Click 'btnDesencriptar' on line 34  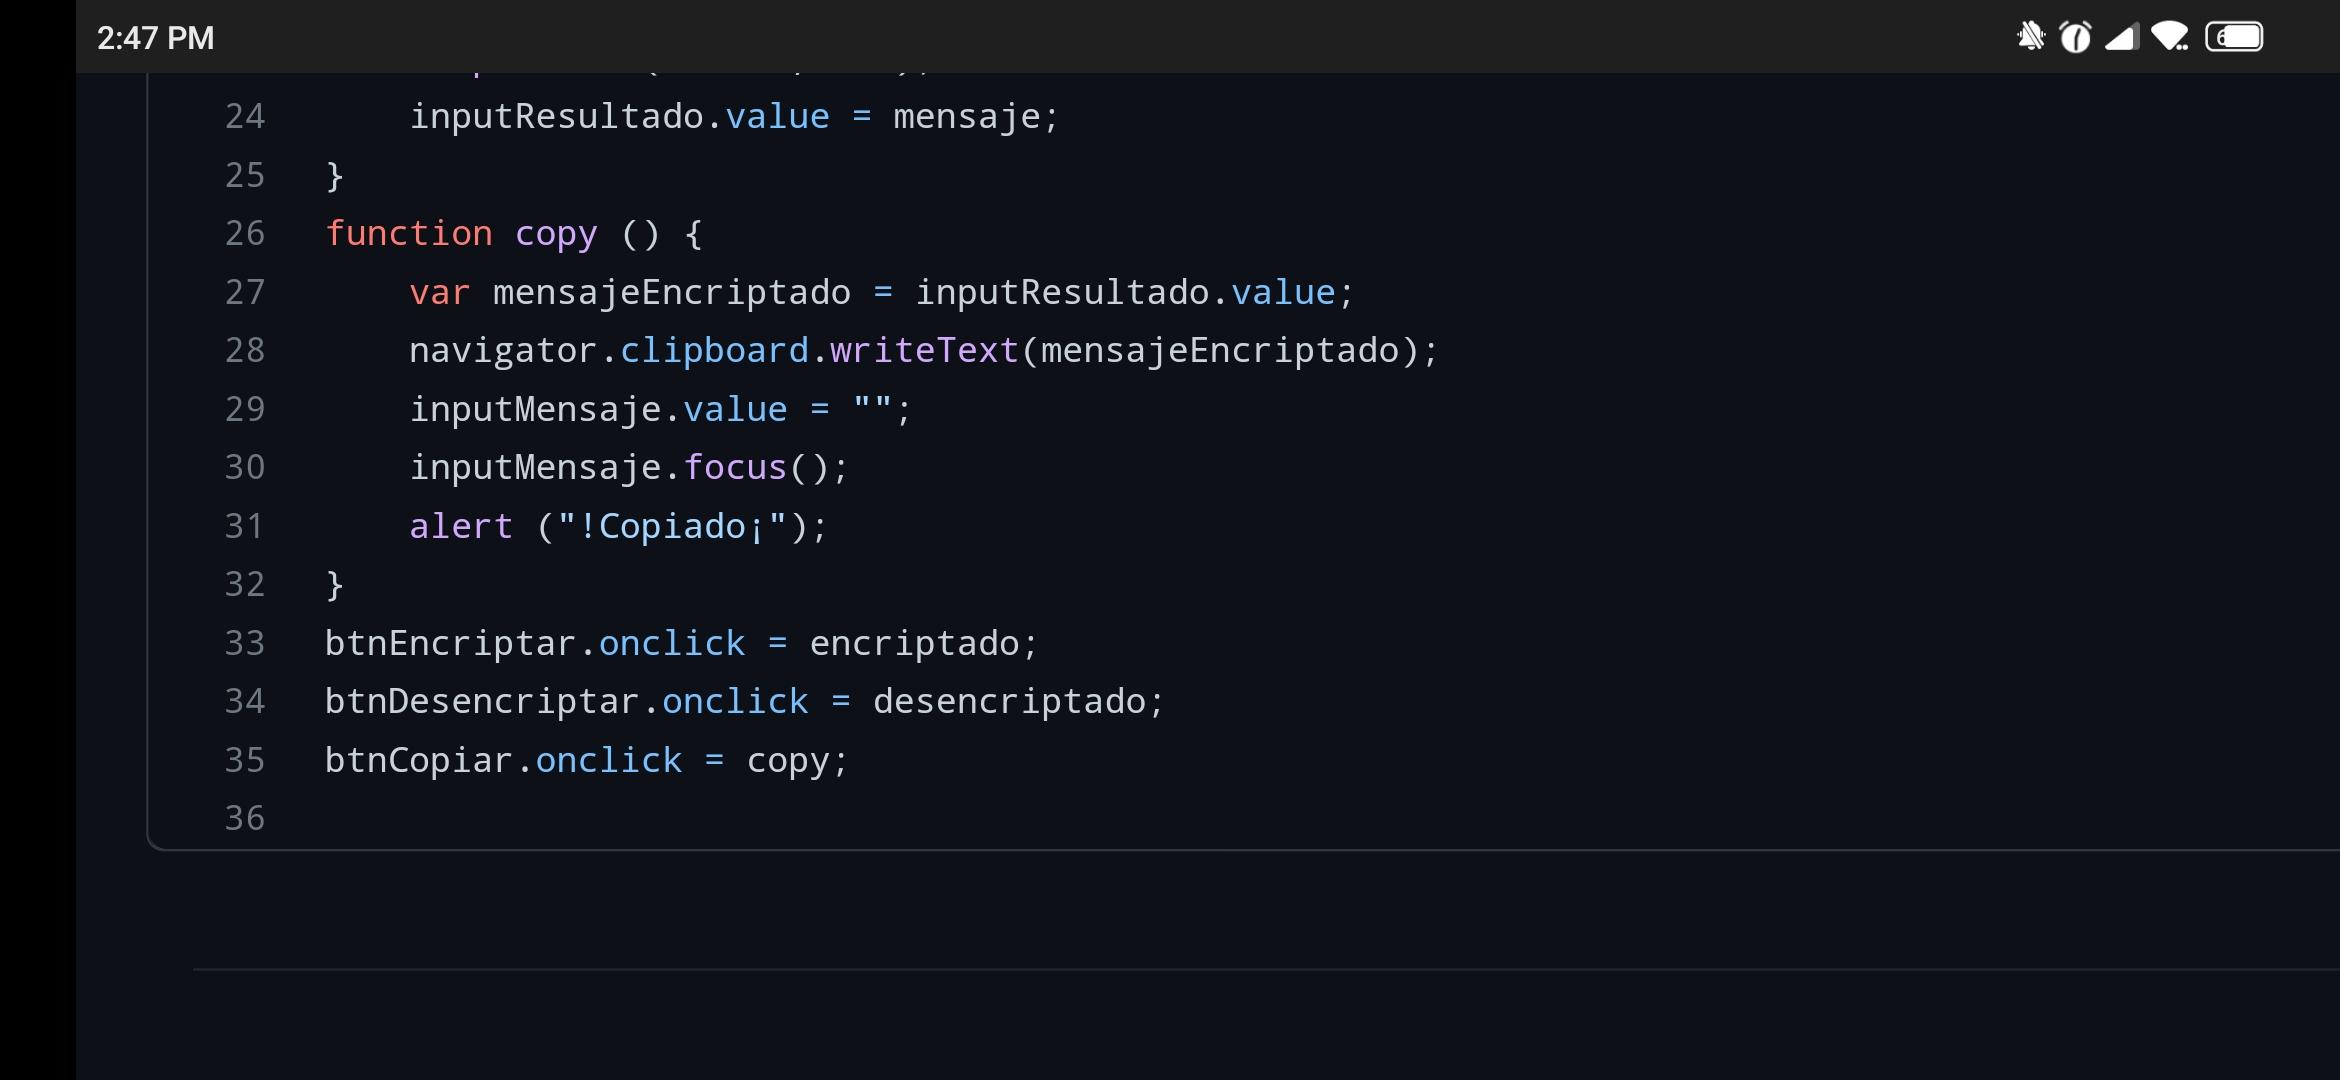click(482, 702)
